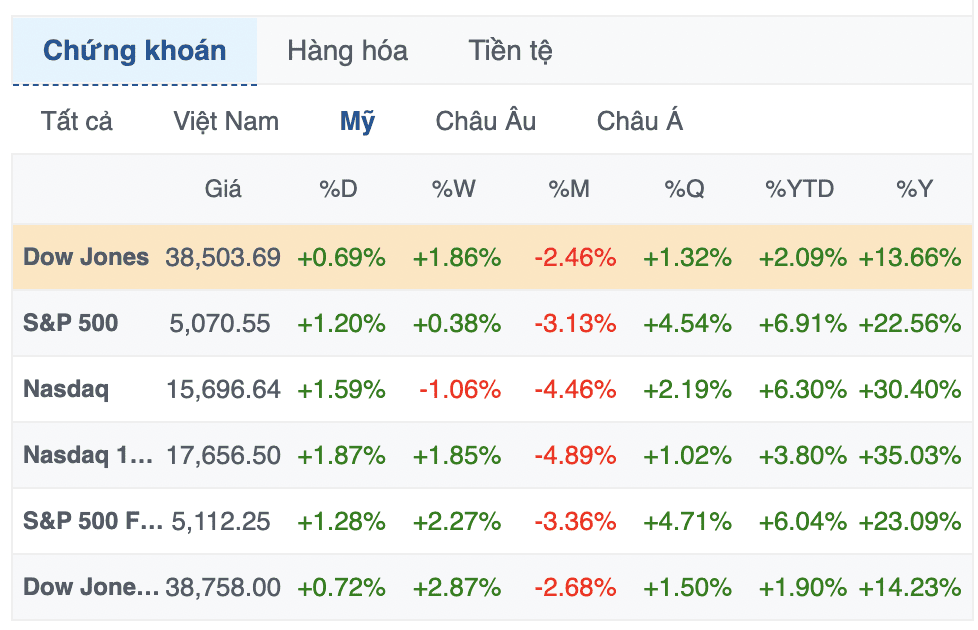The image size is (978, 630).
Task: Click the %W column header
Action: click(x=453, y=189)
